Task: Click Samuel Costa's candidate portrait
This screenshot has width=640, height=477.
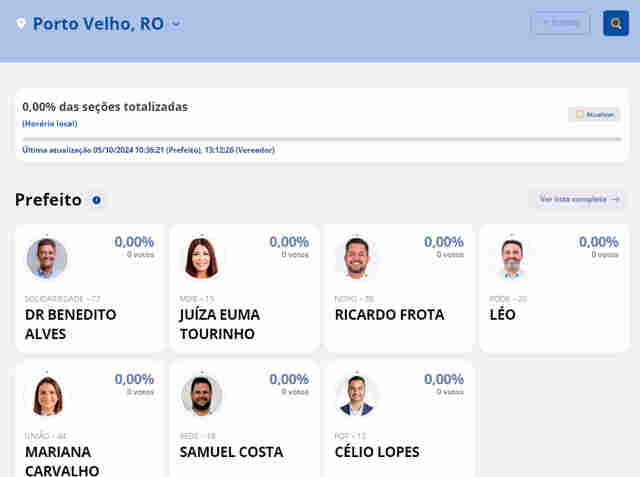Action: coord(201,395)
